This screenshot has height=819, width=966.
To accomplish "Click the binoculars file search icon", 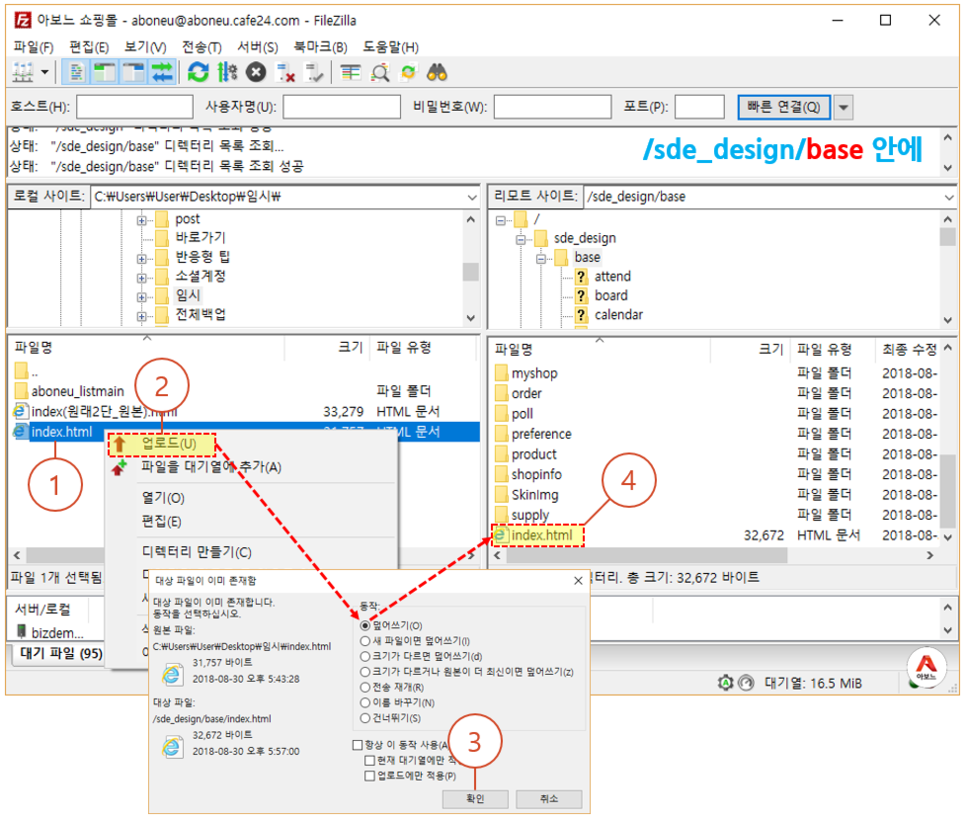I will (437, 73).
